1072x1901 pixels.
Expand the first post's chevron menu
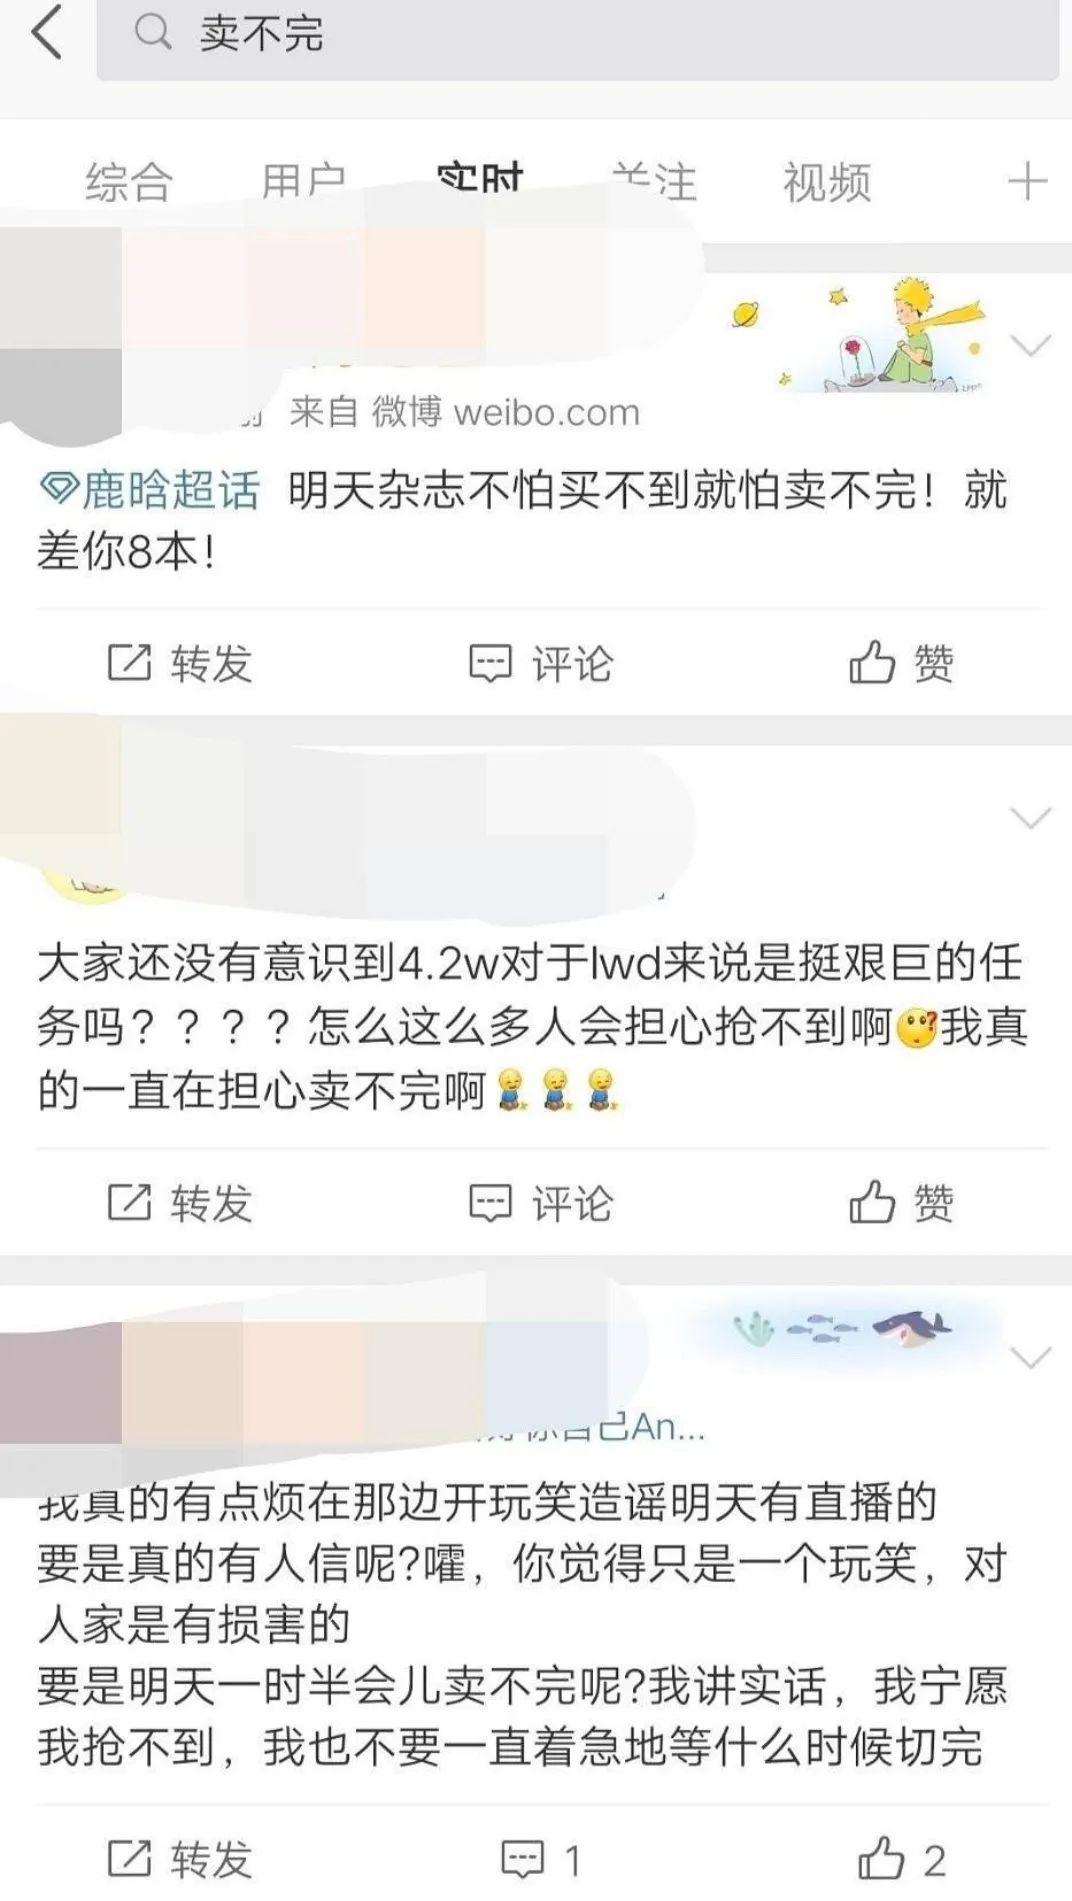click(x=1030, y=346)
